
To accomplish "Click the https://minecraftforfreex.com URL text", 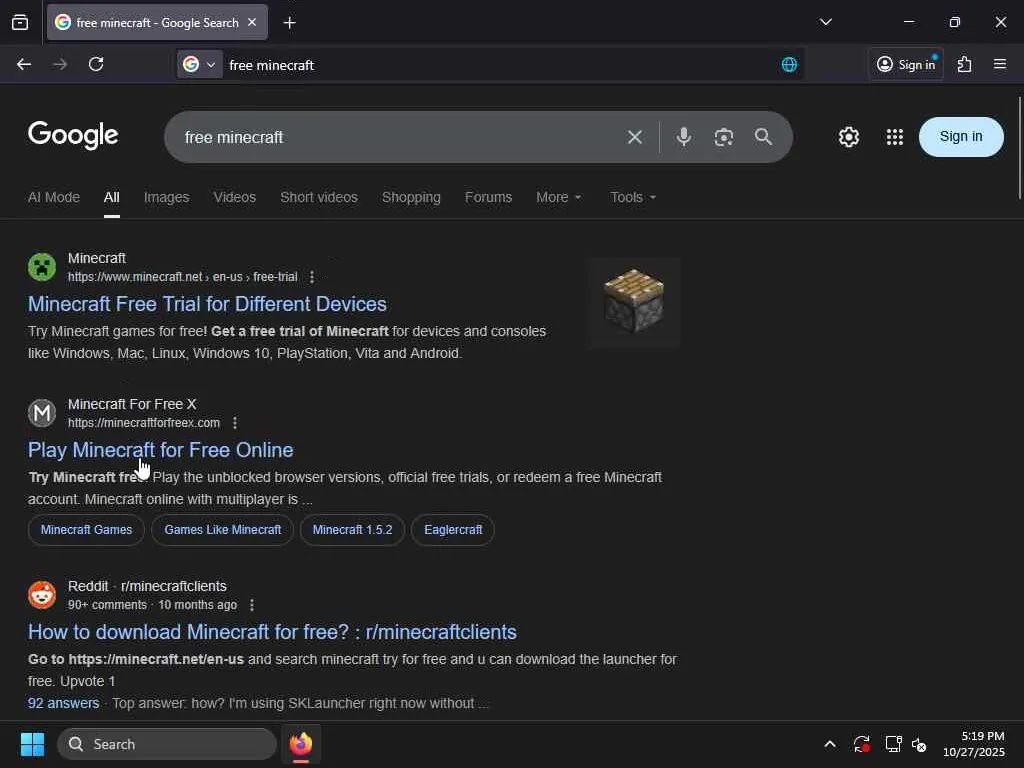I will click(144, 423).
